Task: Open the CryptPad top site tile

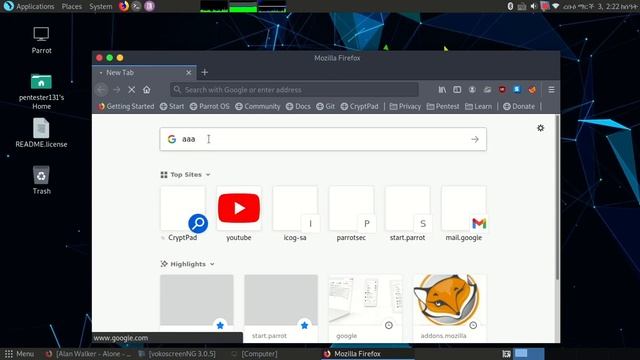Action: [x=182, y=213]
